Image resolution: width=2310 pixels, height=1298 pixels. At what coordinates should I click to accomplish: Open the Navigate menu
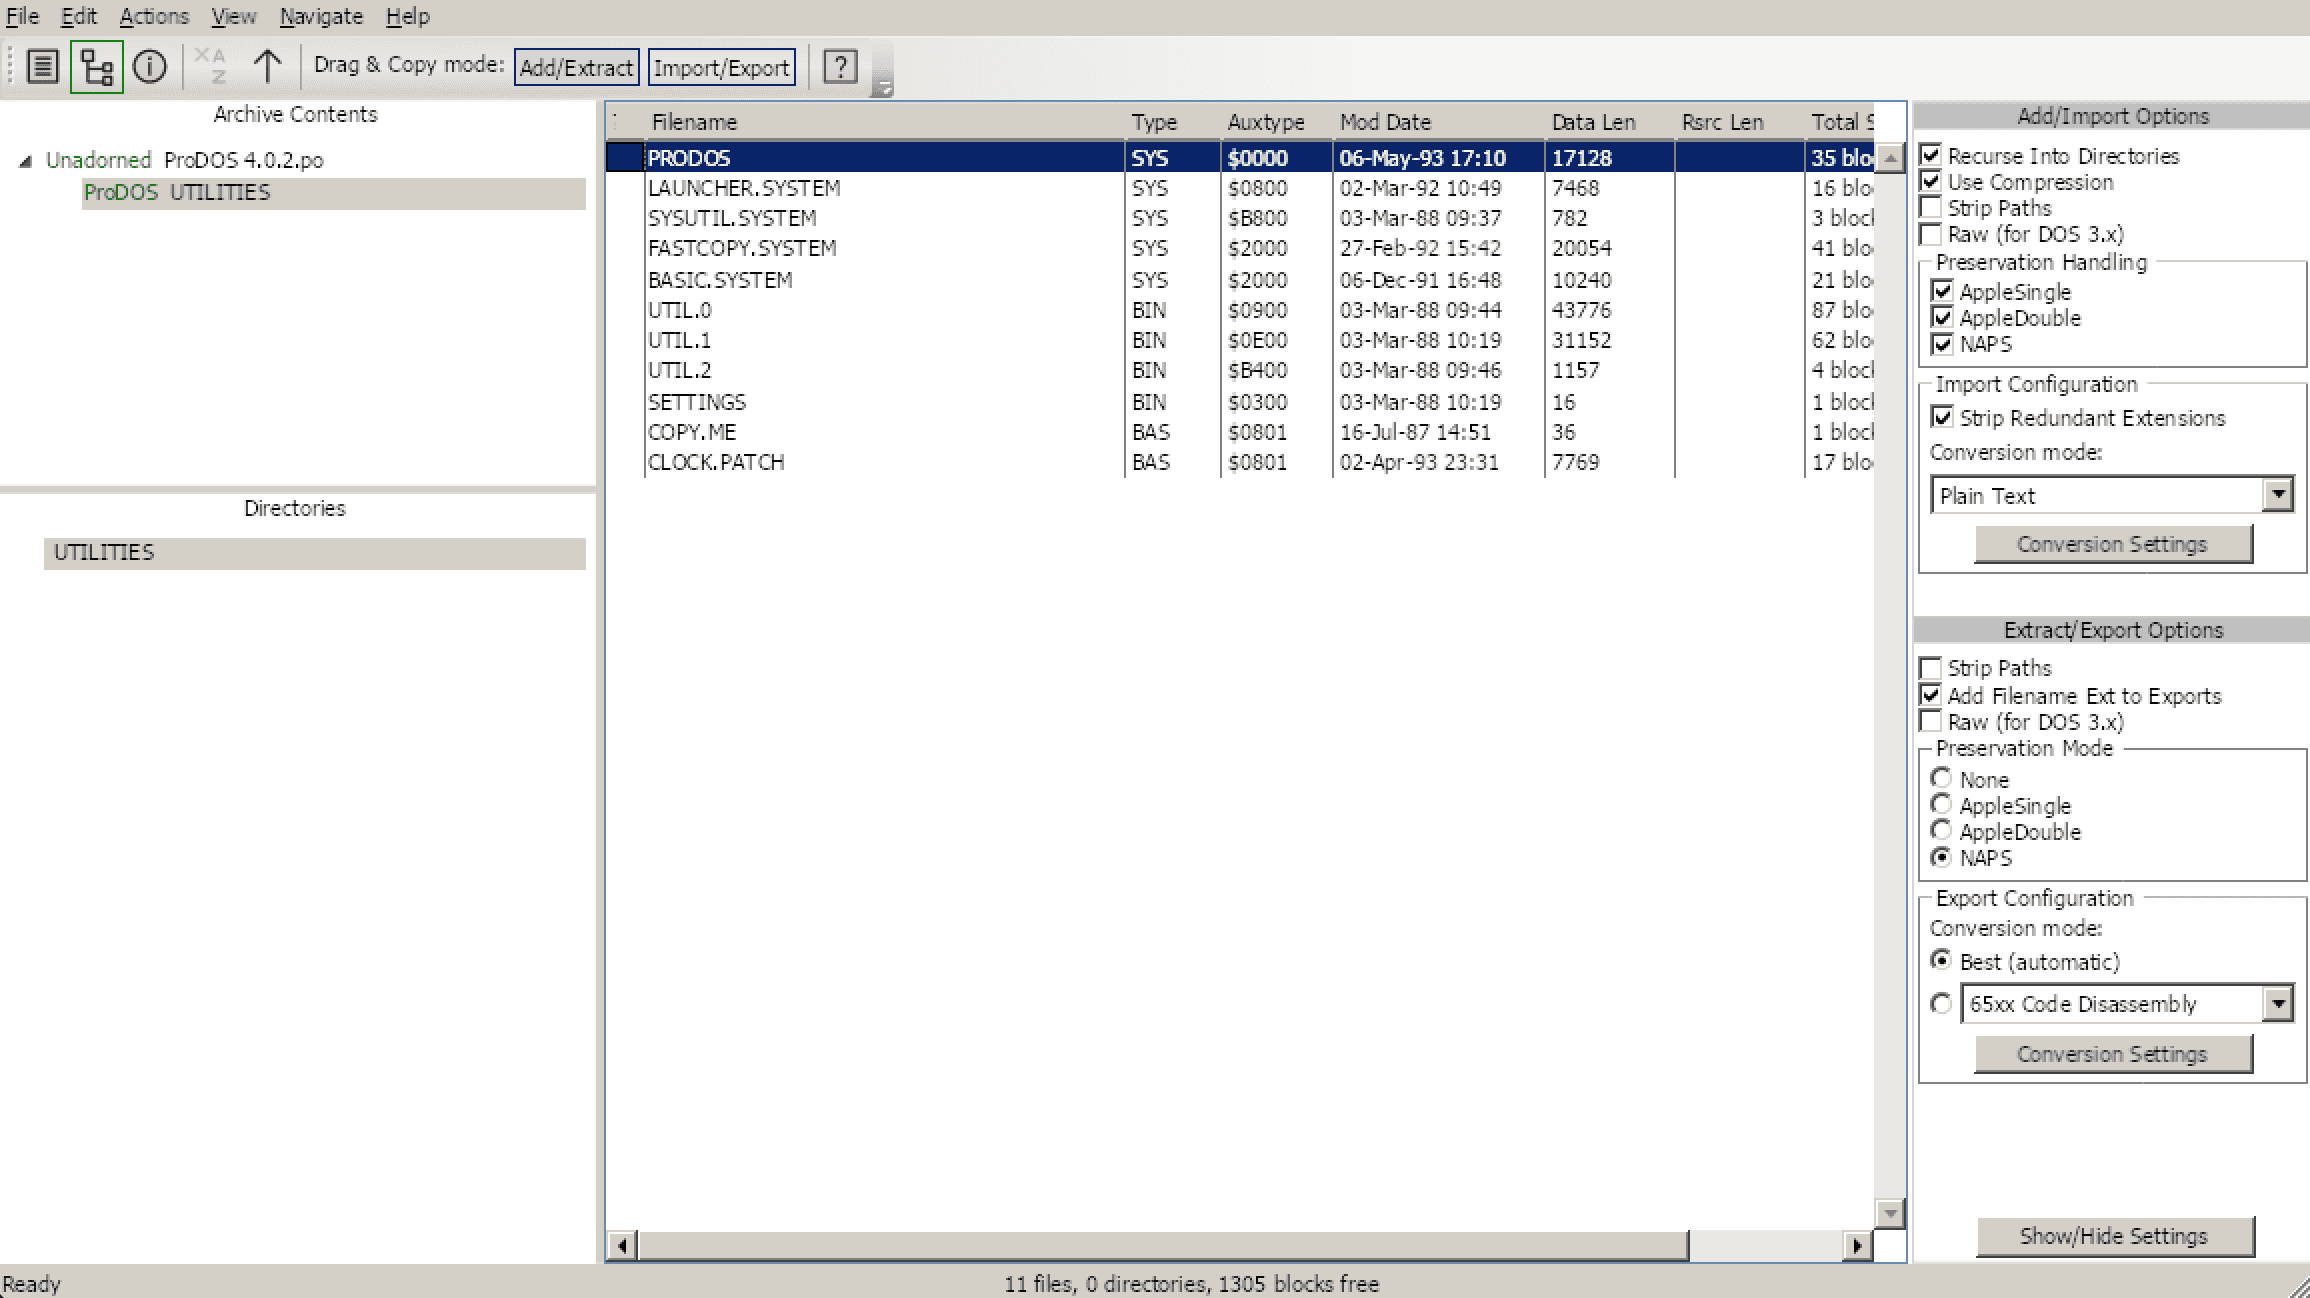(x=321, y=17)
